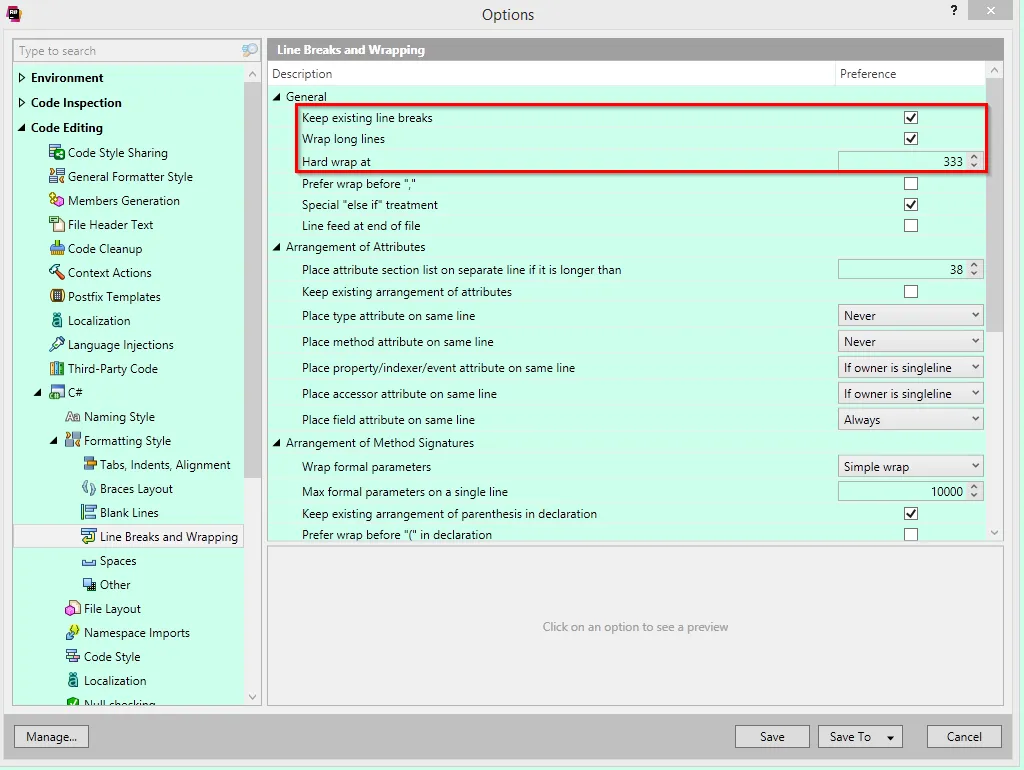Toggle Keep existing line breaks checkbox
Viewport: 1024px width, 770px height.
tap(910, 118)
